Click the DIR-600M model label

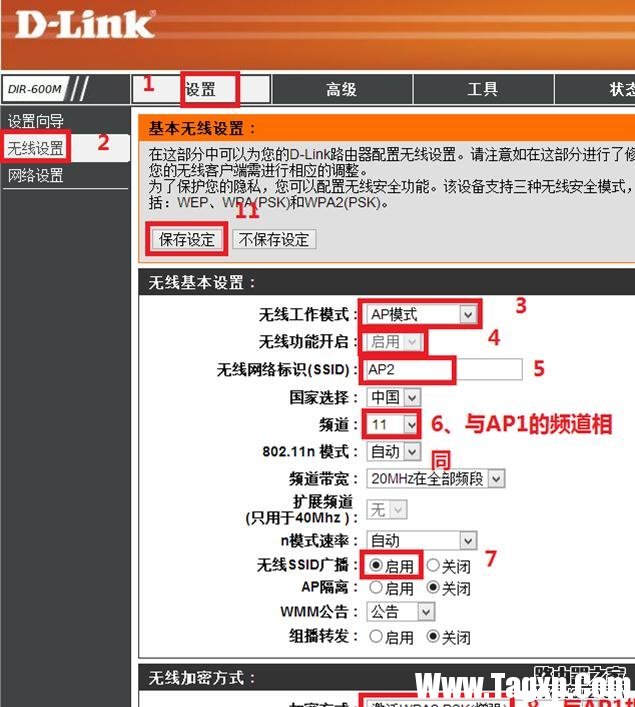(35, 89)
